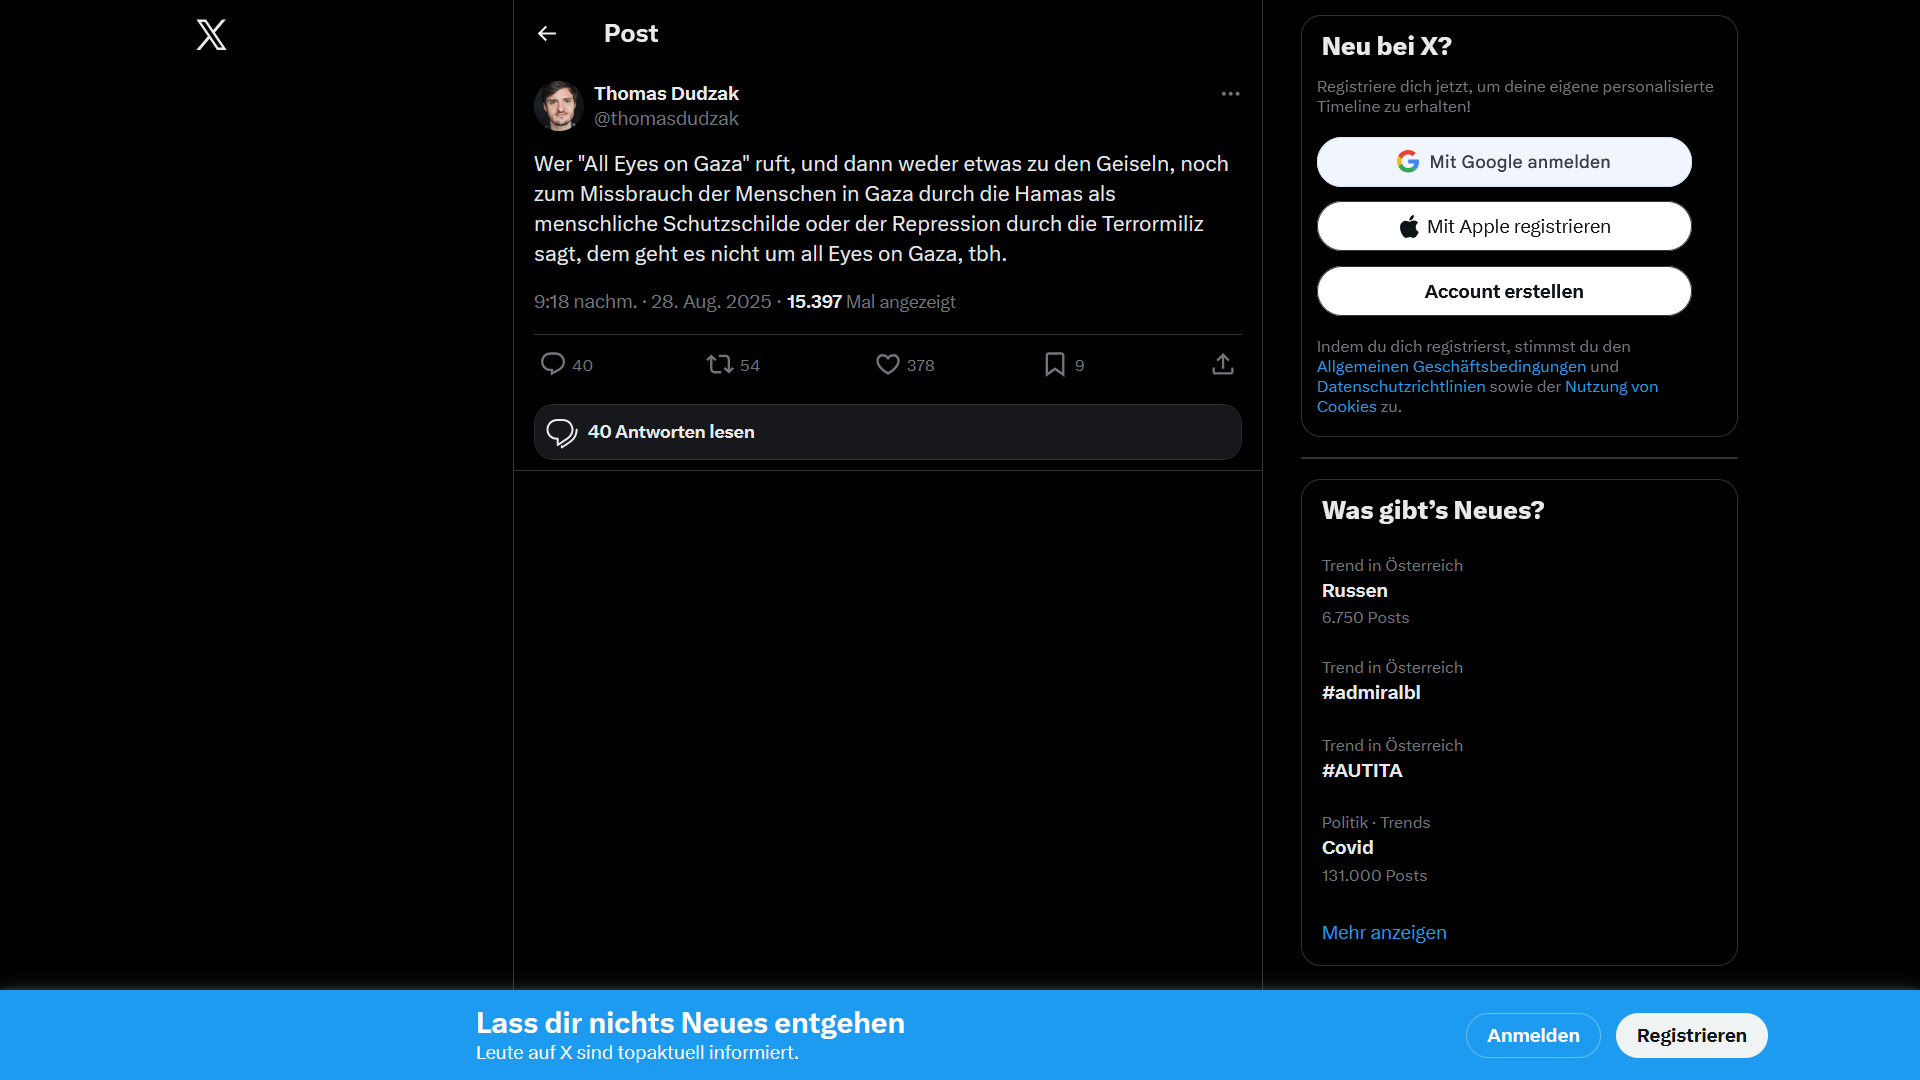Expand trends with Mehr anzeigen

(1383, 933)
